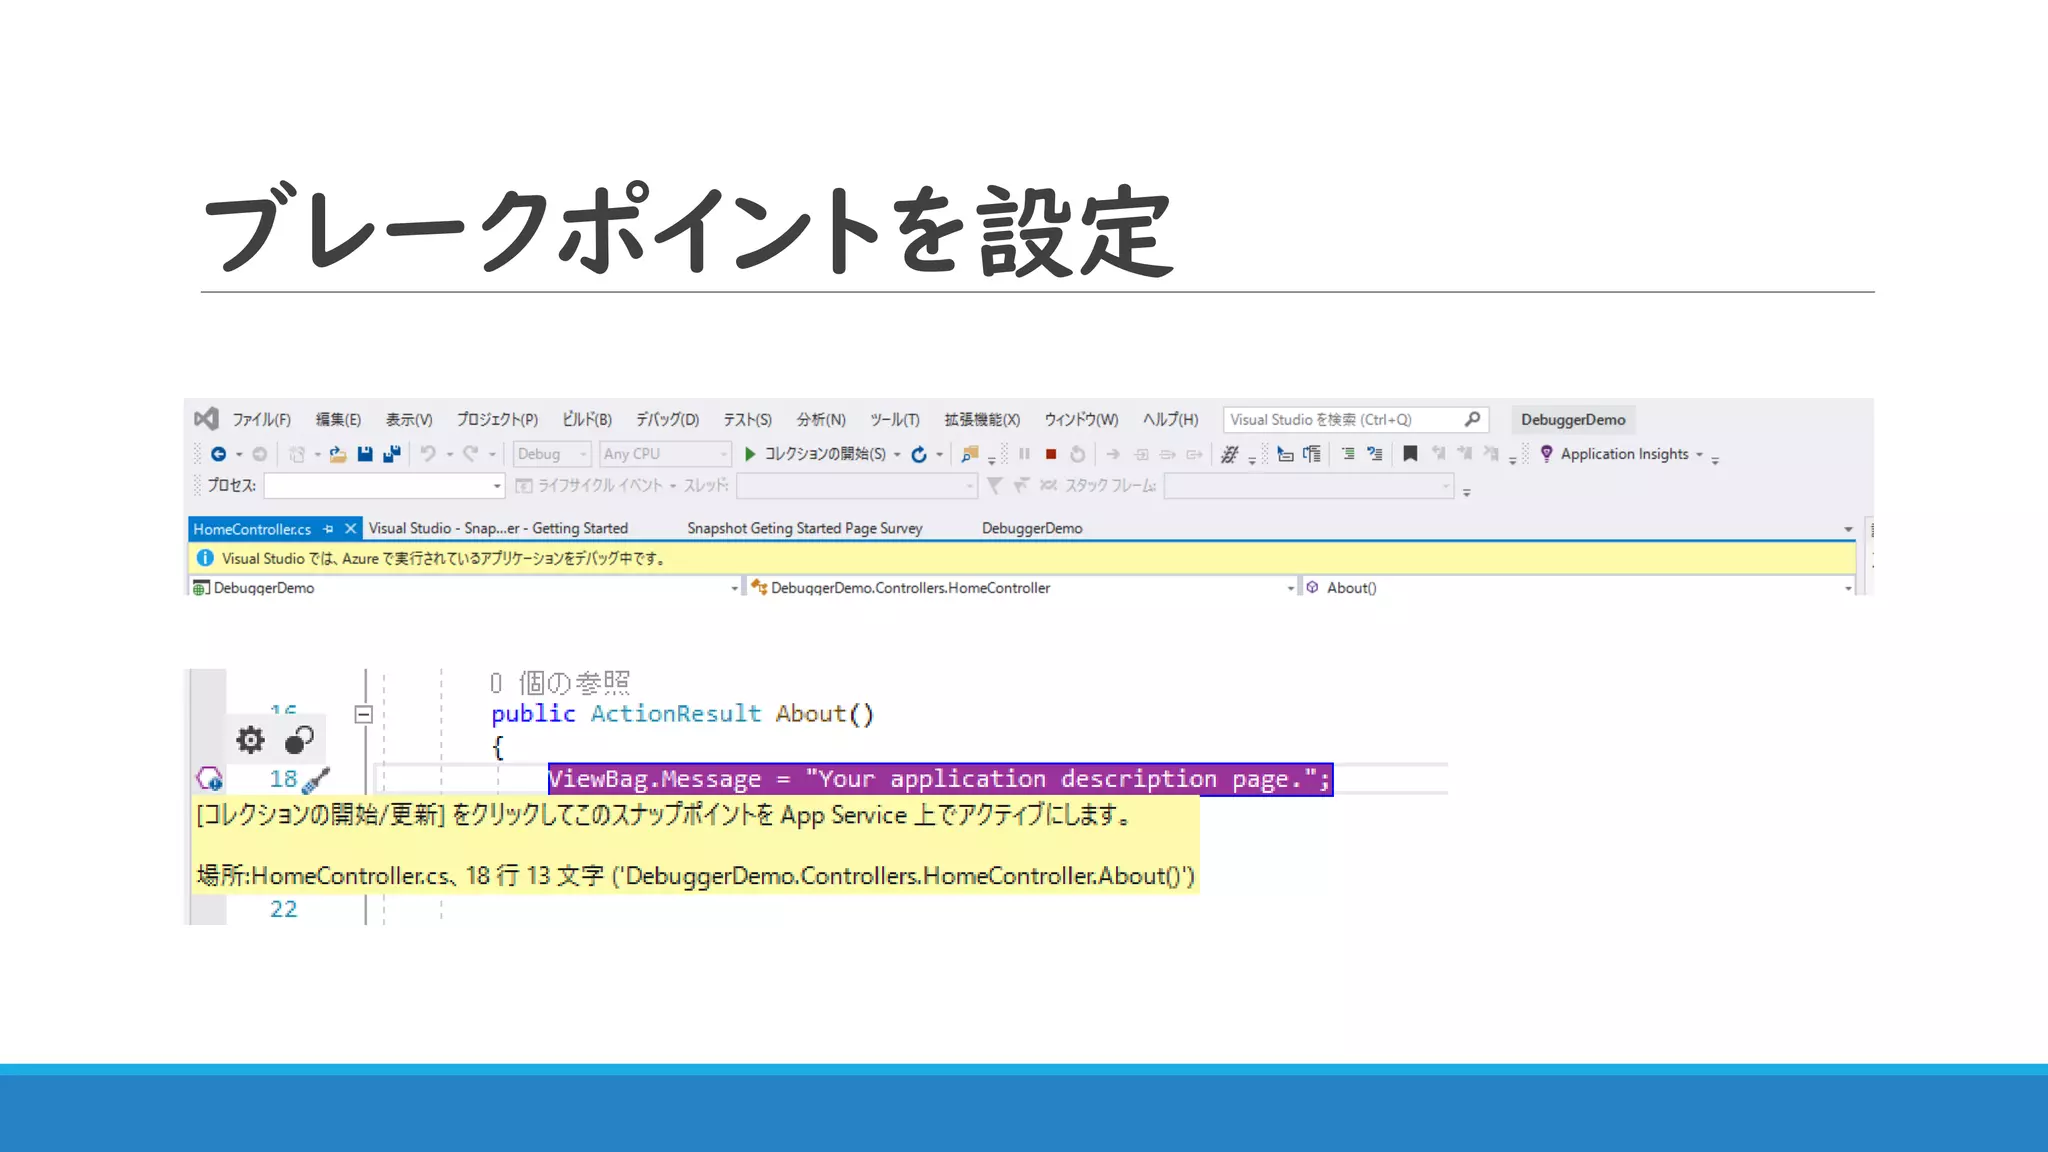Open the 編集(E) menu

(x=338, y=420)
